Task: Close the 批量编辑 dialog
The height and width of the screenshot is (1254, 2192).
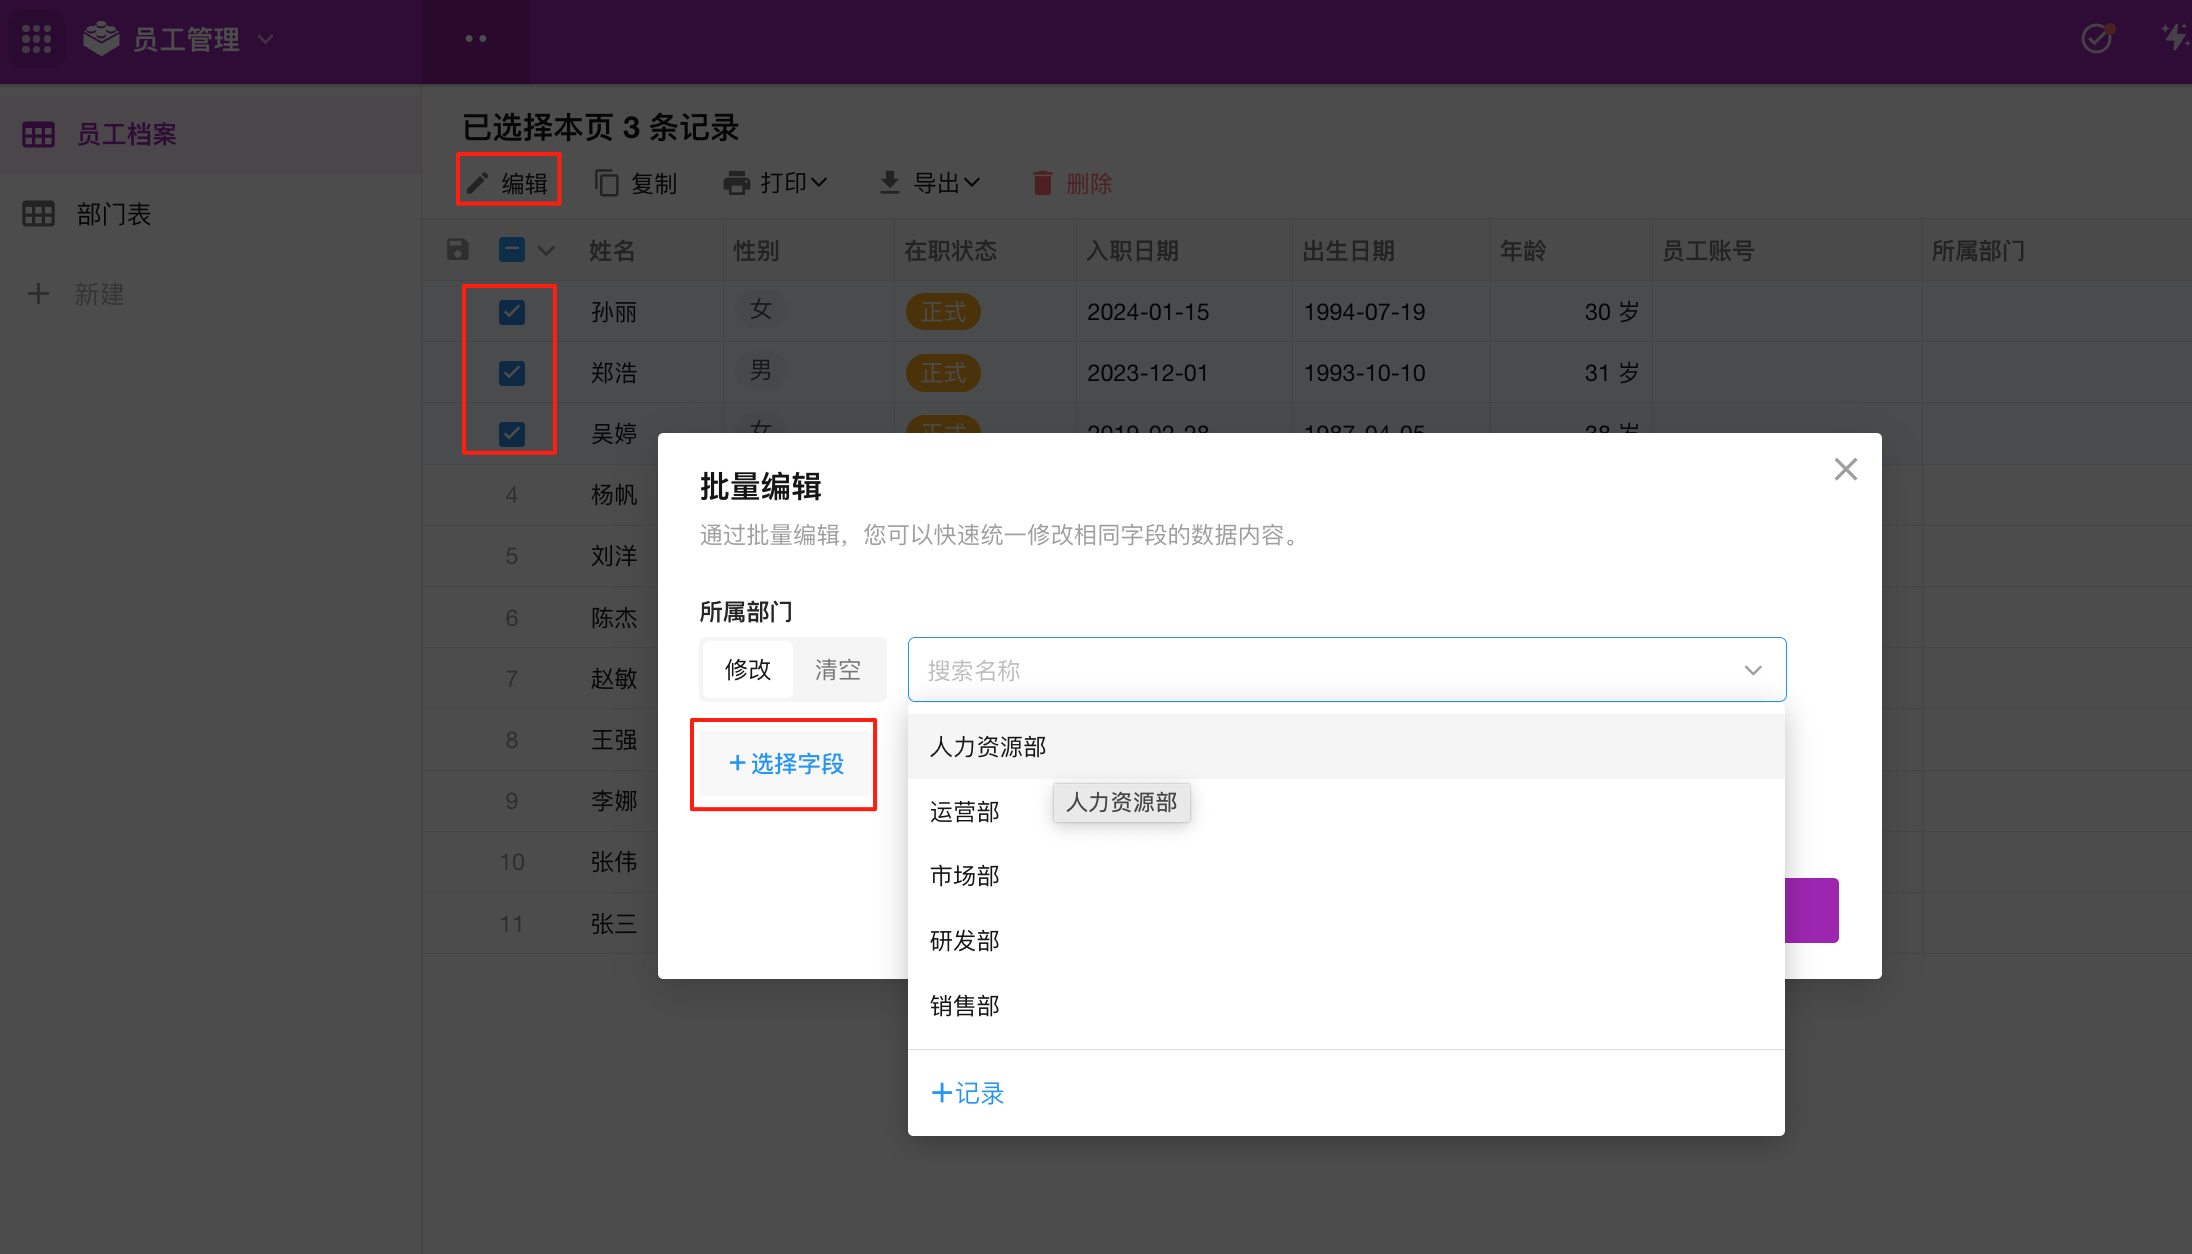Action: point(1845,469)
